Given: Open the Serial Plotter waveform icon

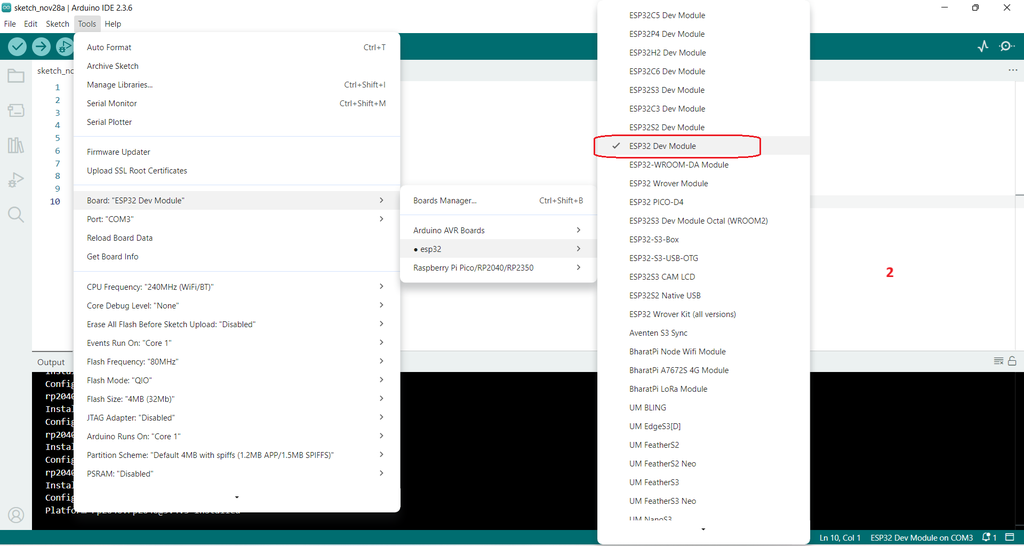Looking at the screenshot, I should [983, 46].
